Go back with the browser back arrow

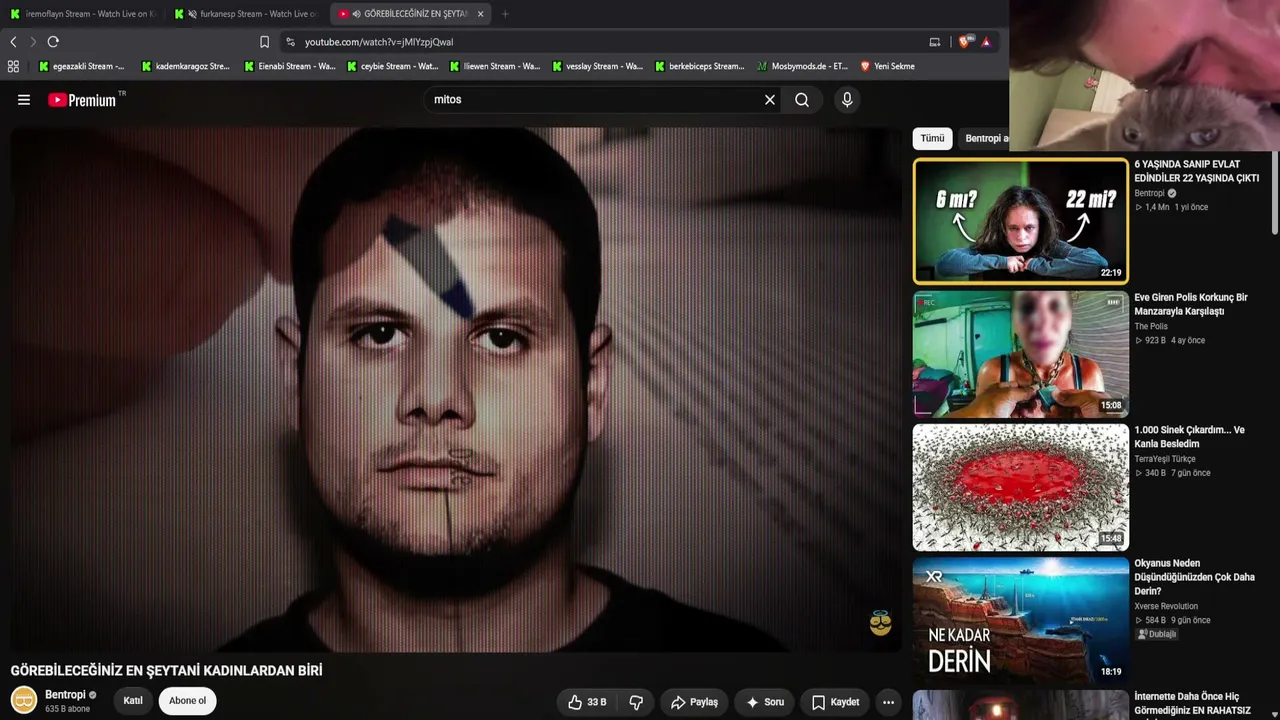[13, 42]
